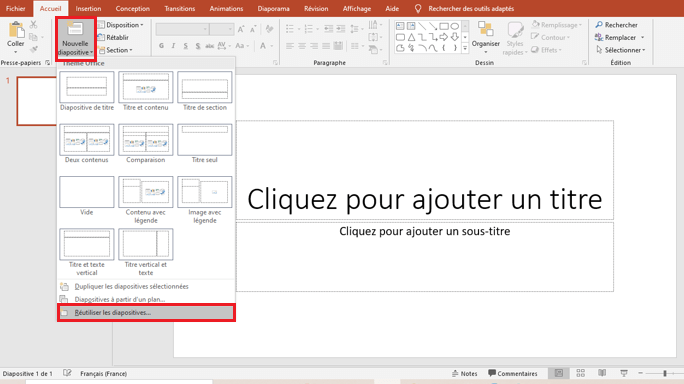
Task: Toggle bold (G) formatting
Action: [x=161, y=46]
